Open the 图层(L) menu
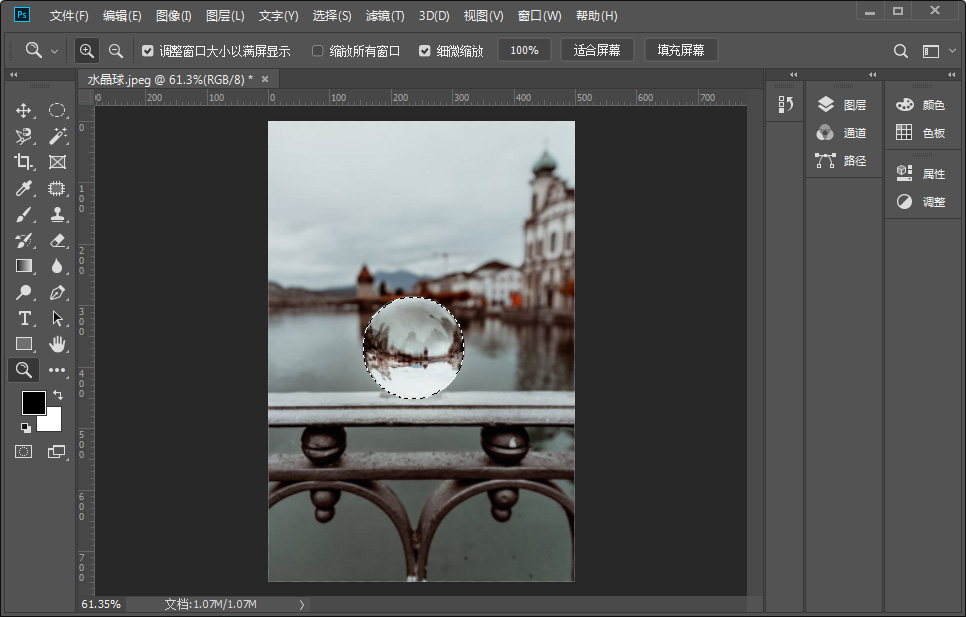 (225, 15)
